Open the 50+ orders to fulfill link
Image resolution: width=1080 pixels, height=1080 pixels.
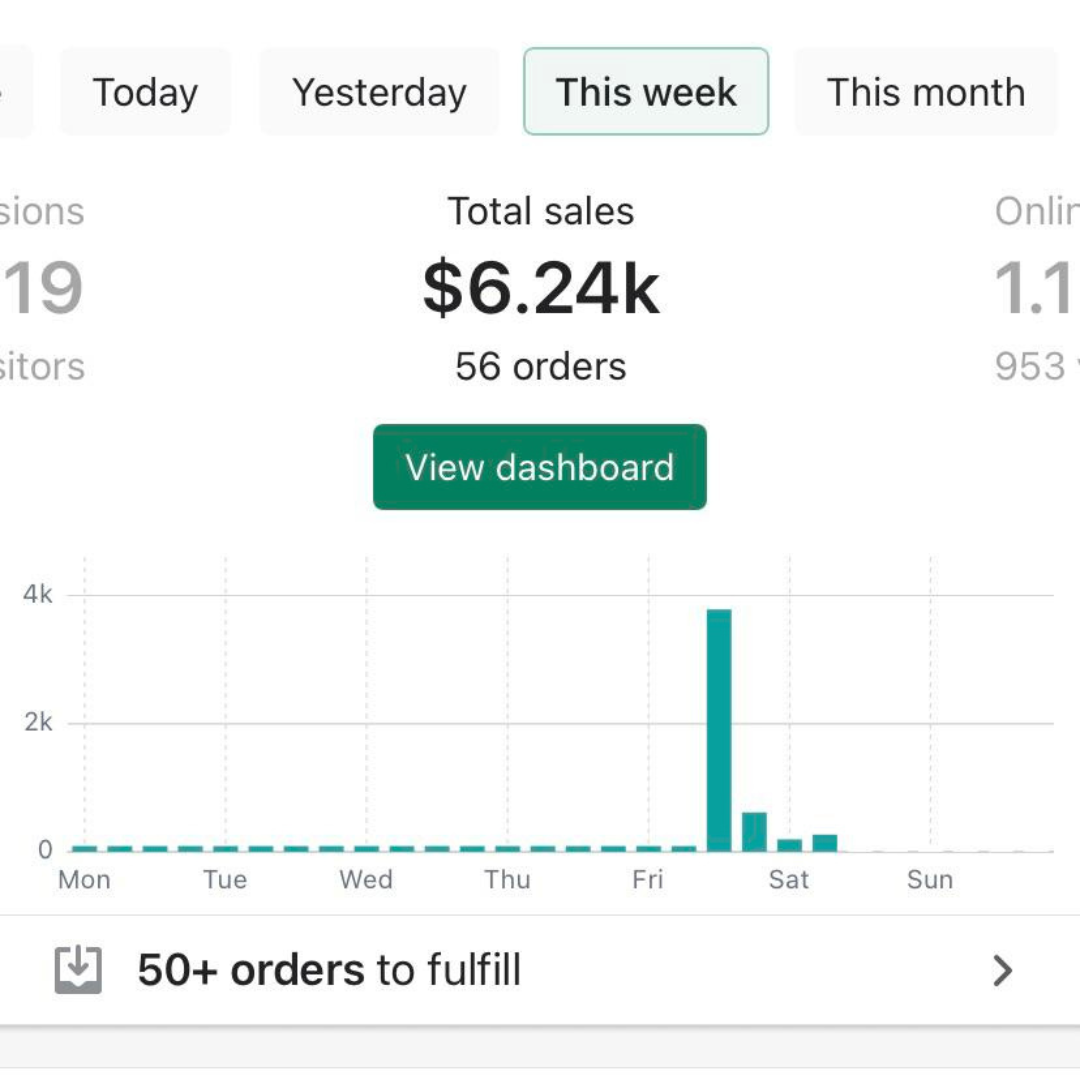tap(330, 970)
